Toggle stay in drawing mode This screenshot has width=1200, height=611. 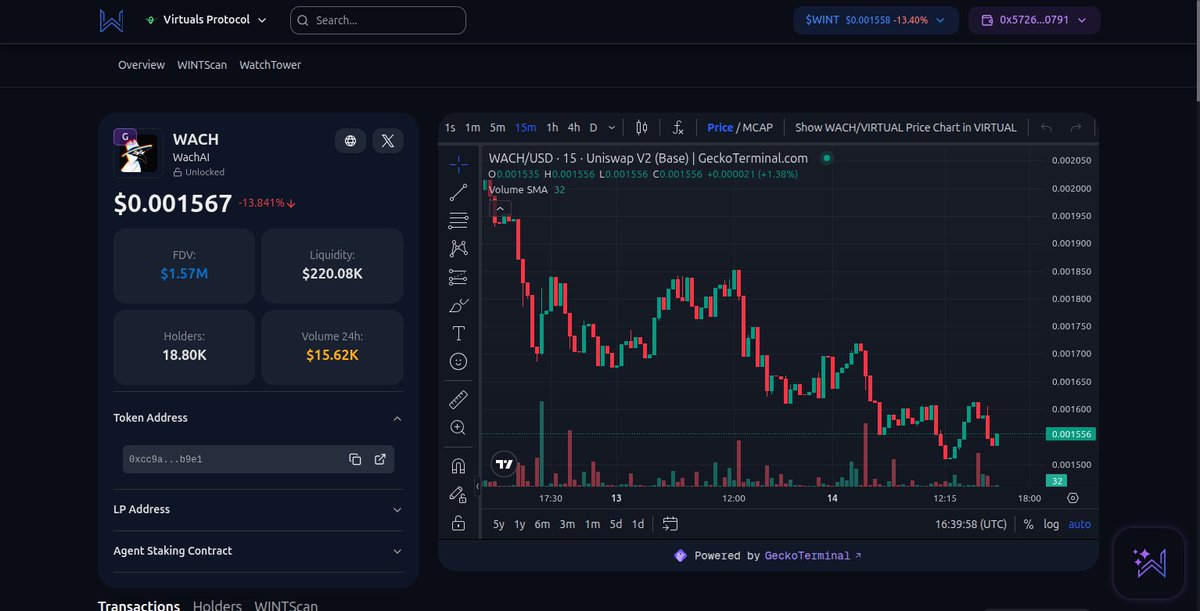pos(458,494)
